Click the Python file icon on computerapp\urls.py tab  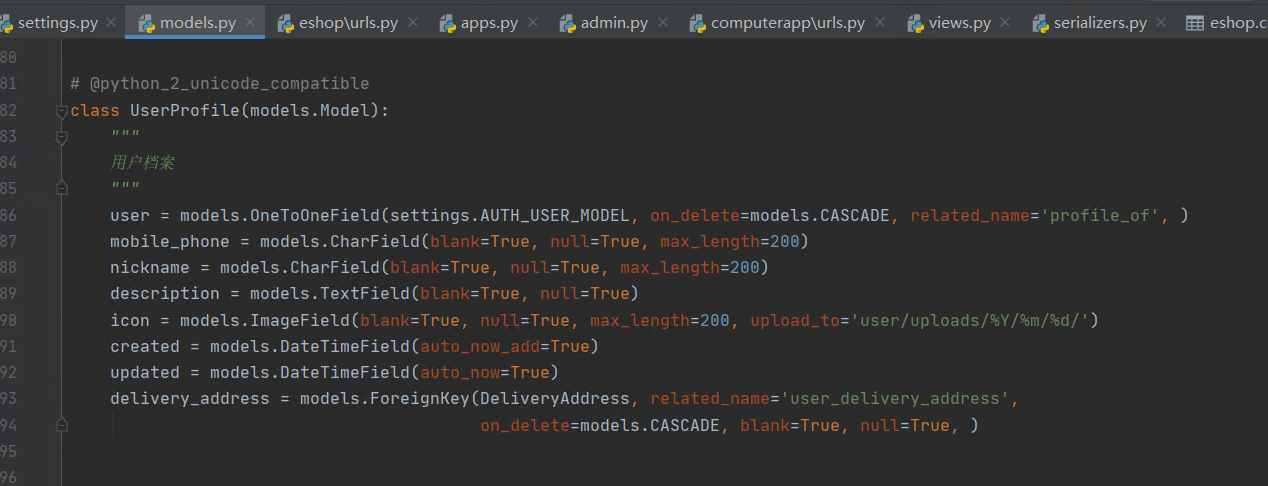[697, 22]
